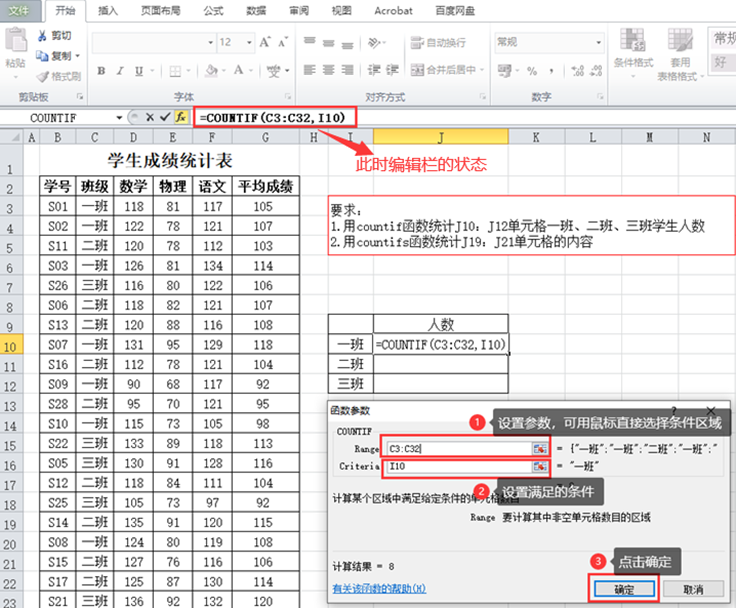
Task: Expand the Name Box dropdown
Action: pos(119,118)
